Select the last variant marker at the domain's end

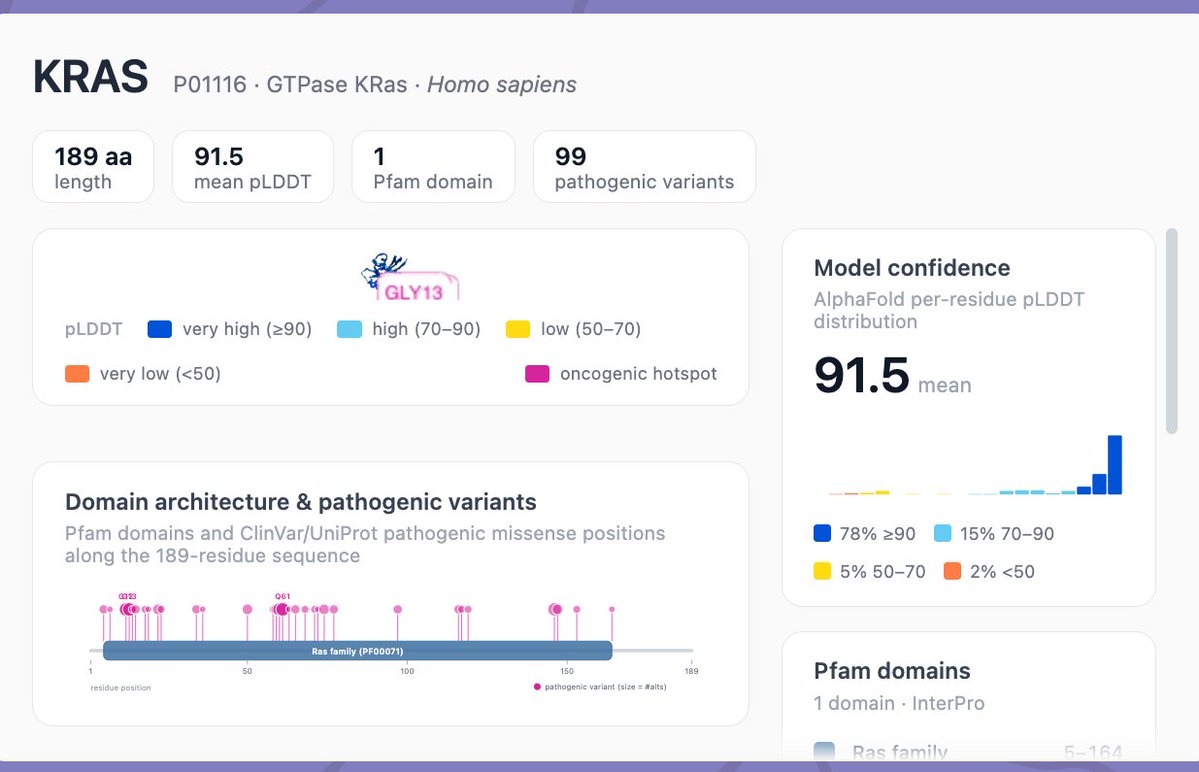612,609
